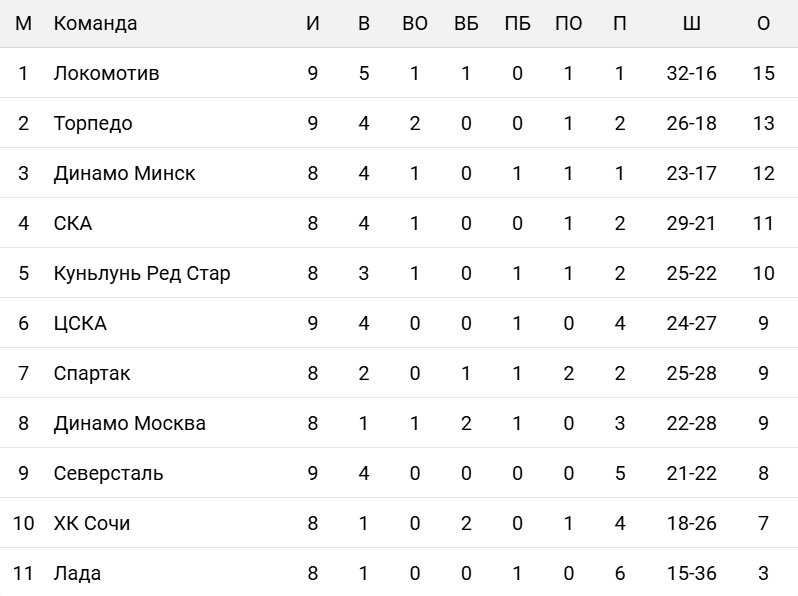Click the ВО column header
Screen dimensions: 798x596
pos(415,23)
